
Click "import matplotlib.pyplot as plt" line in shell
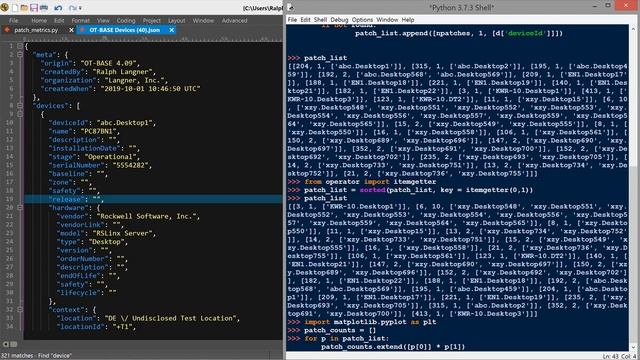tap(370, 322)
